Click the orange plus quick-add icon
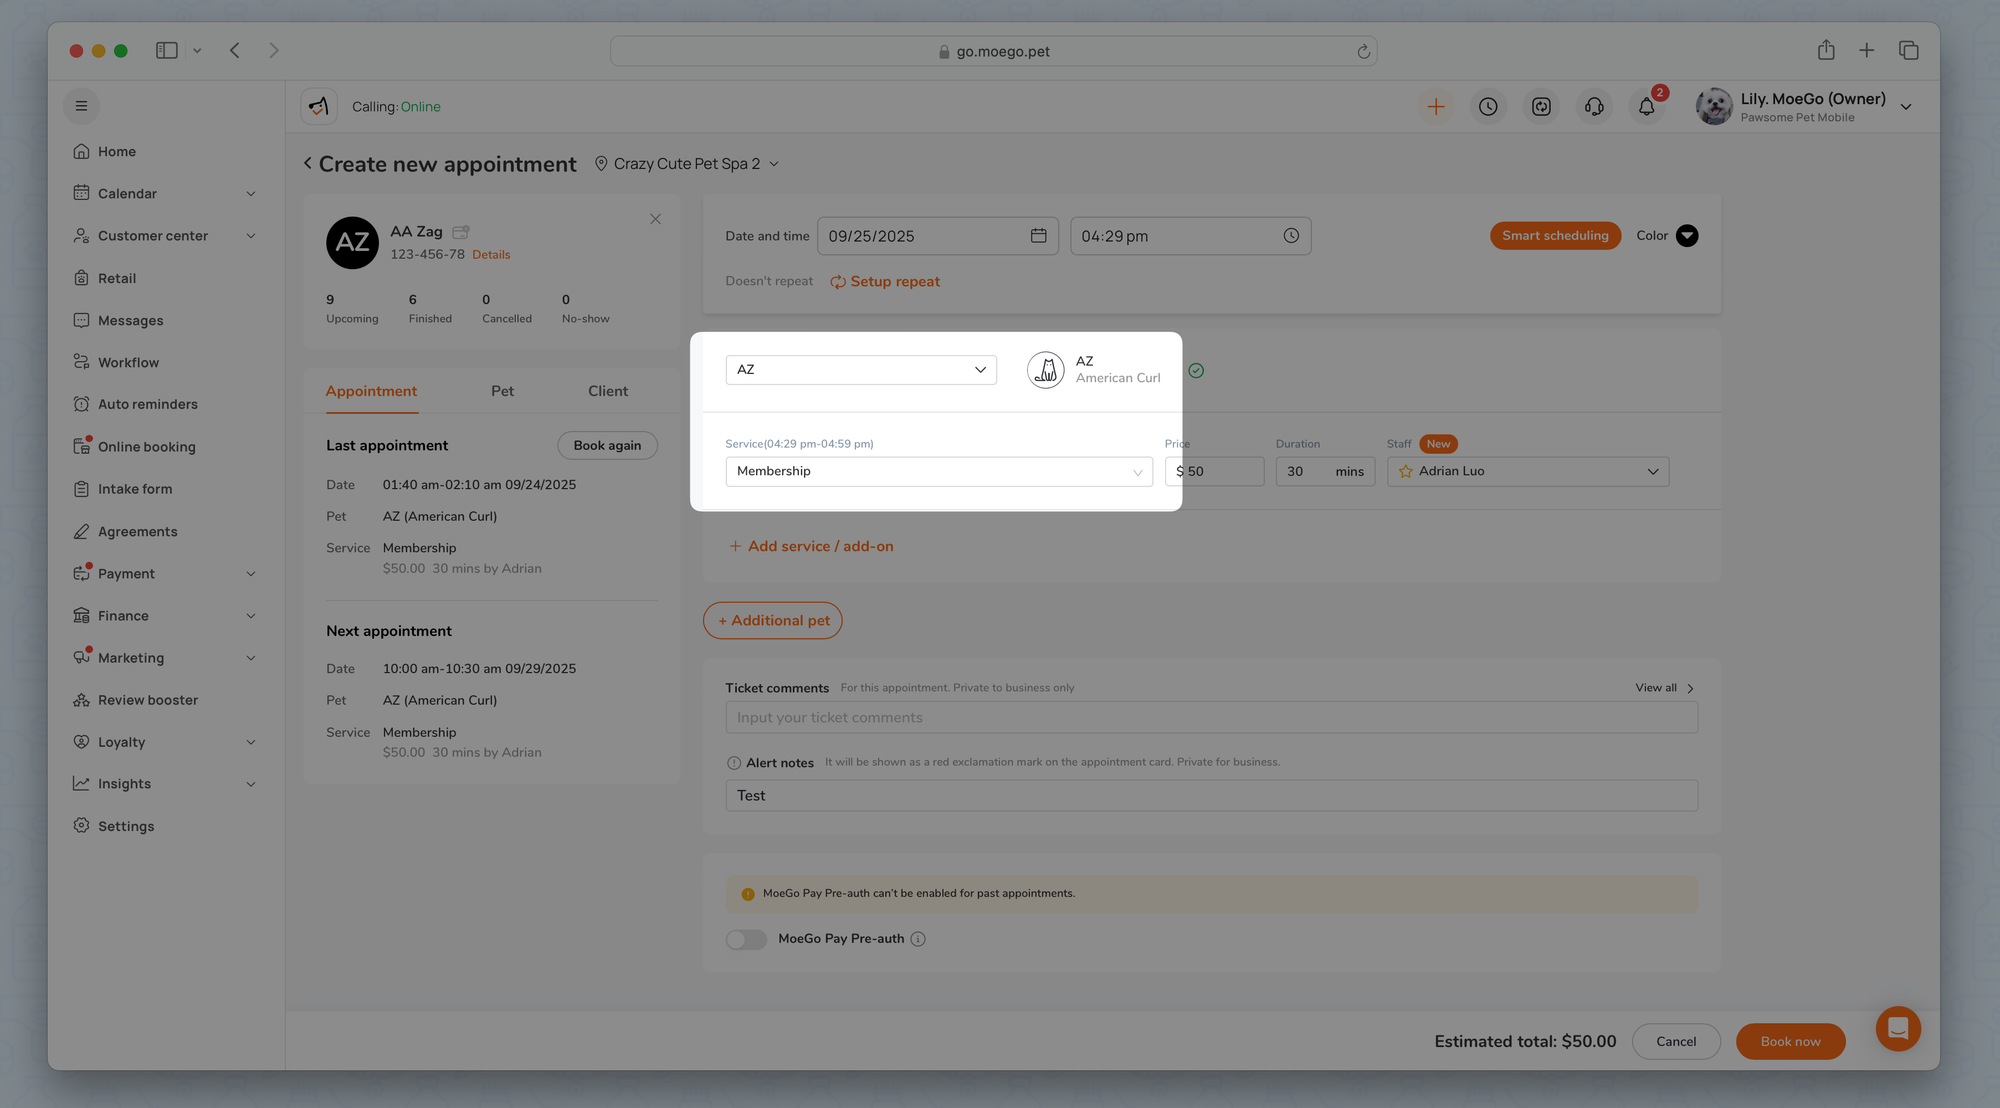Image resolution: width=2000 pixels, height=1108 pixels. pos(1435,107)
